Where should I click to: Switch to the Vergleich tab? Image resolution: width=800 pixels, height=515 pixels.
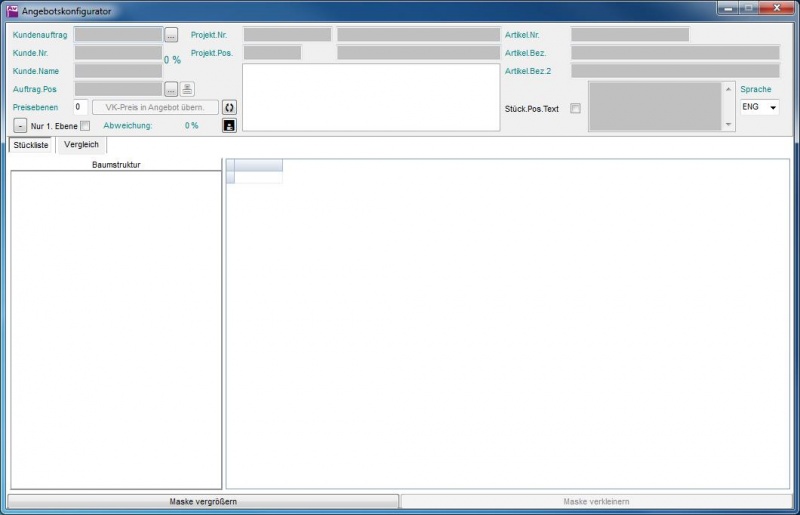(81, 145)
